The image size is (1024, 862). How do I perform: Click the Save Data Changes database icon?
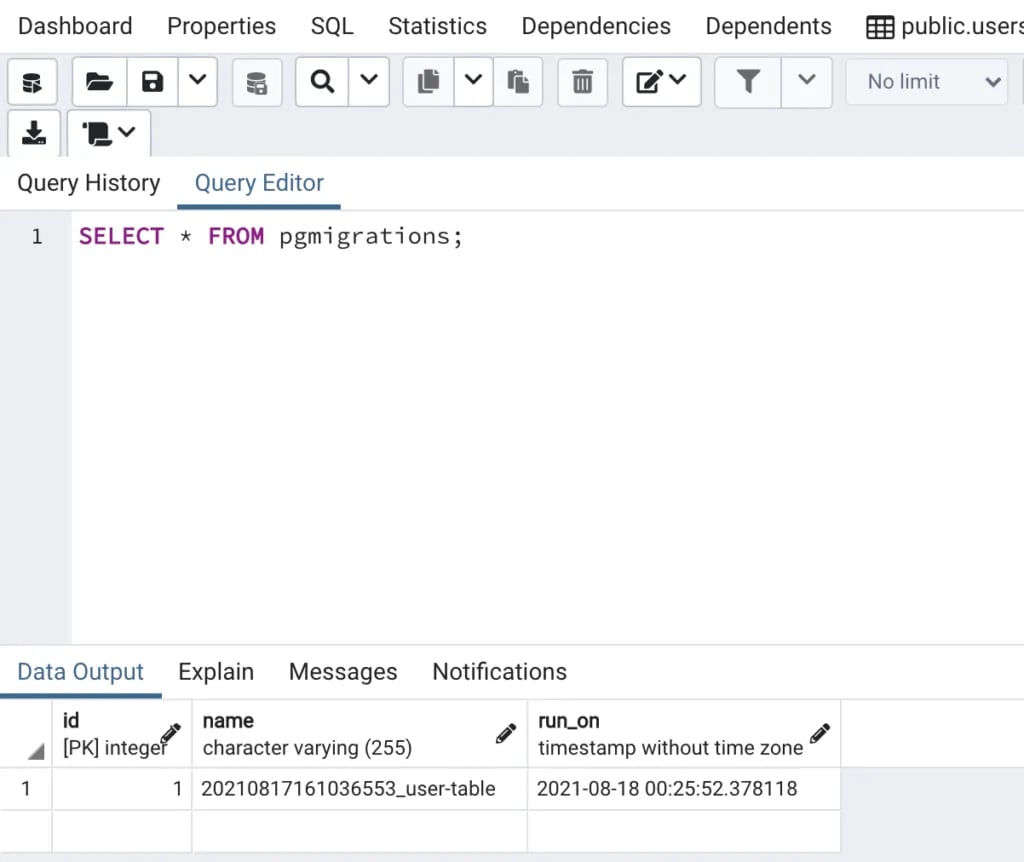[257, 82]
